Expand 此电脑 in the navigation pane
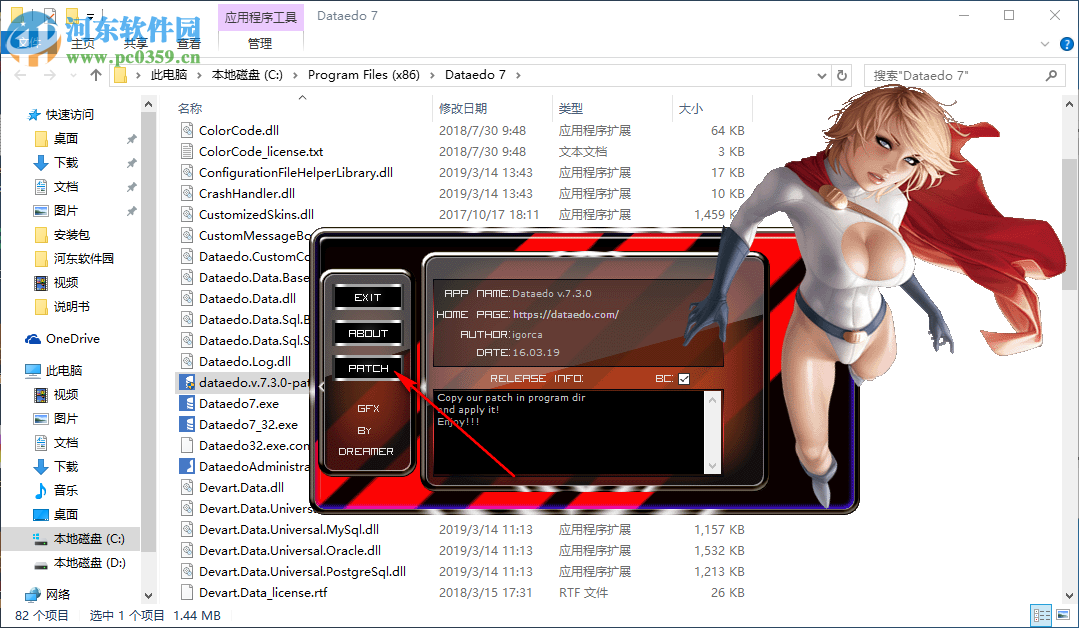Screen dimensions: 1079x628 tap(15, 370)
